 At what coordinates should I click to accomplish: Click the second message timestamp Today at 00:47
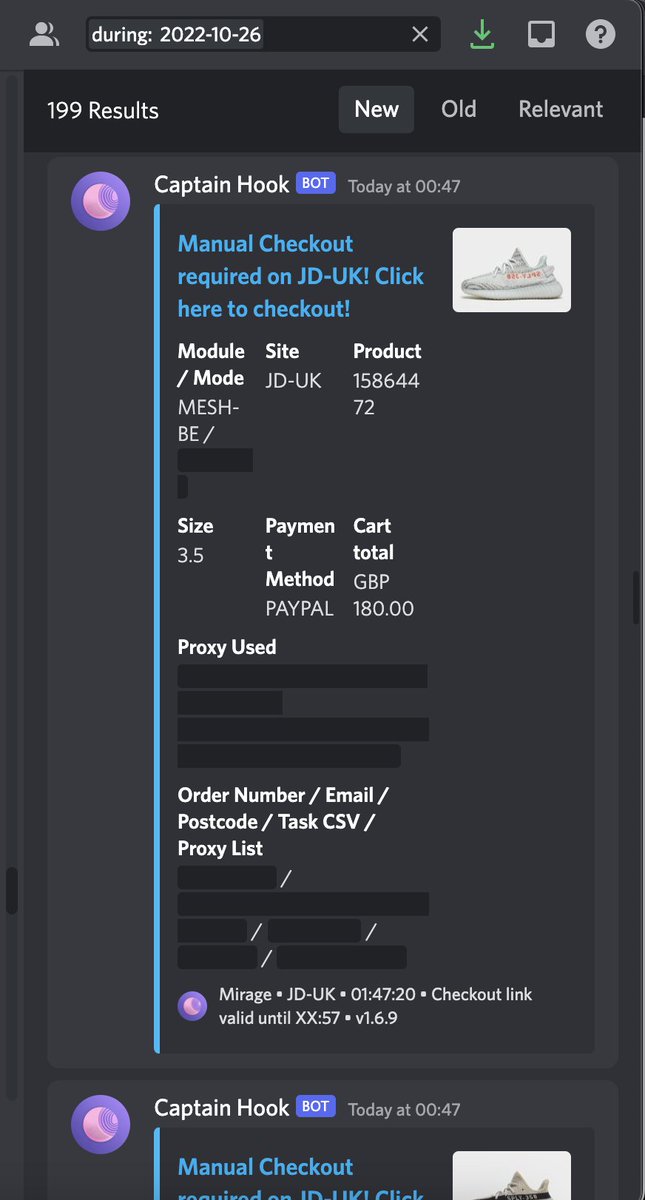tap(404, 1109)
